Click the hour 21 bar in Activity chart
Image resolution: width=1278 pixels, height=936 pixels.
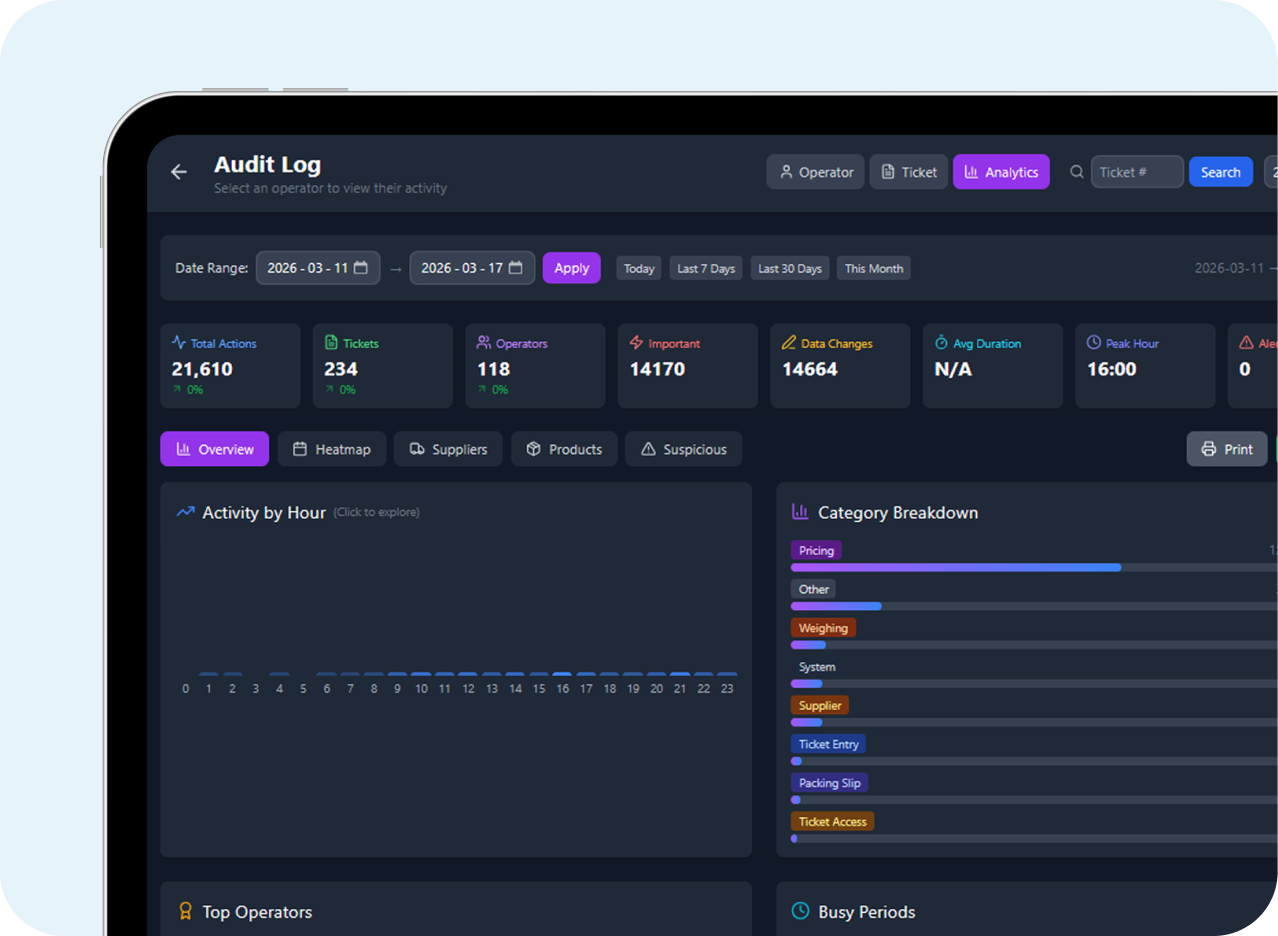point(680,675)
